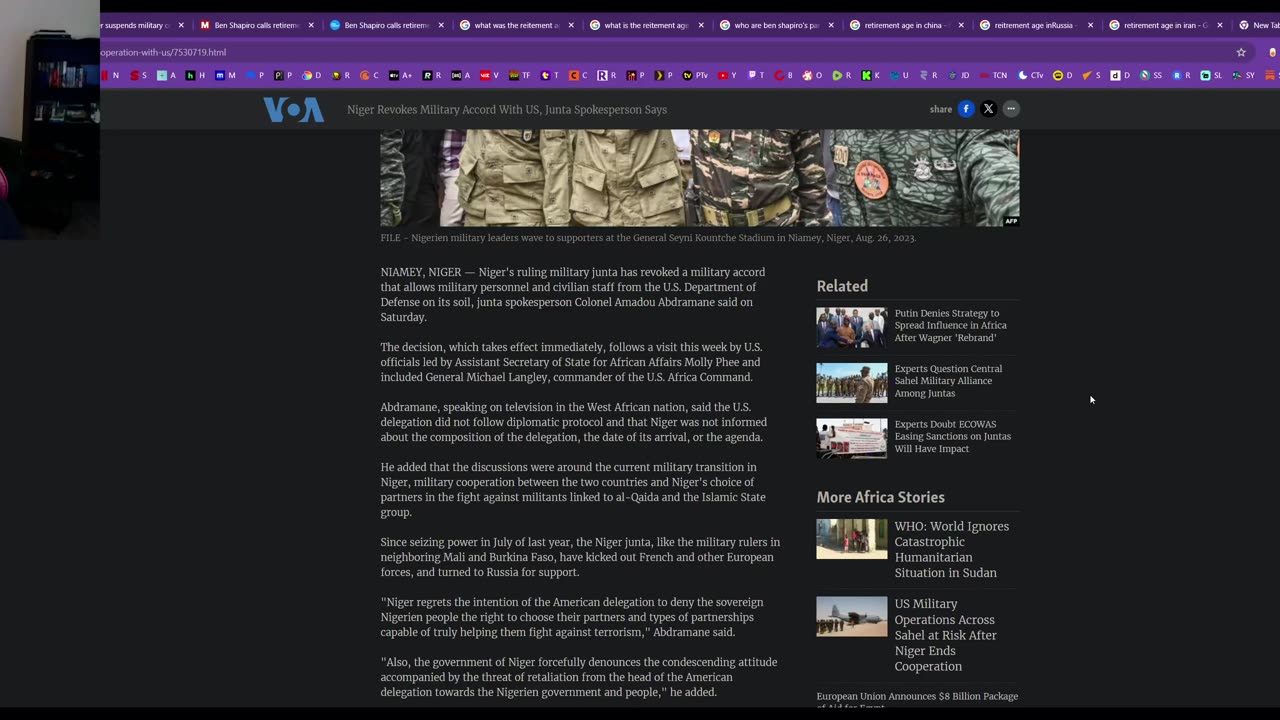Switch to 'what was the reitement' tab

(x=515, y=25)
